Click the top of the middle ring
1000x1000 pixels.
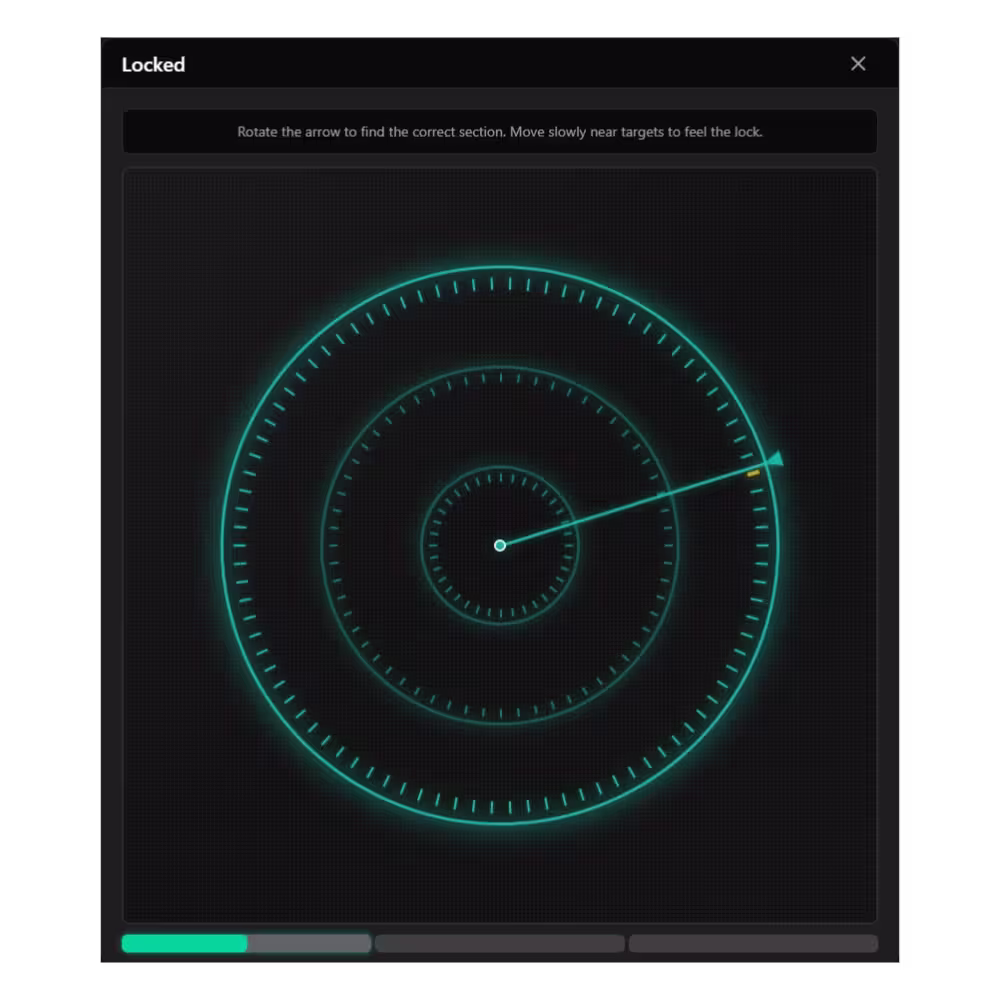[x=500, y=367]
